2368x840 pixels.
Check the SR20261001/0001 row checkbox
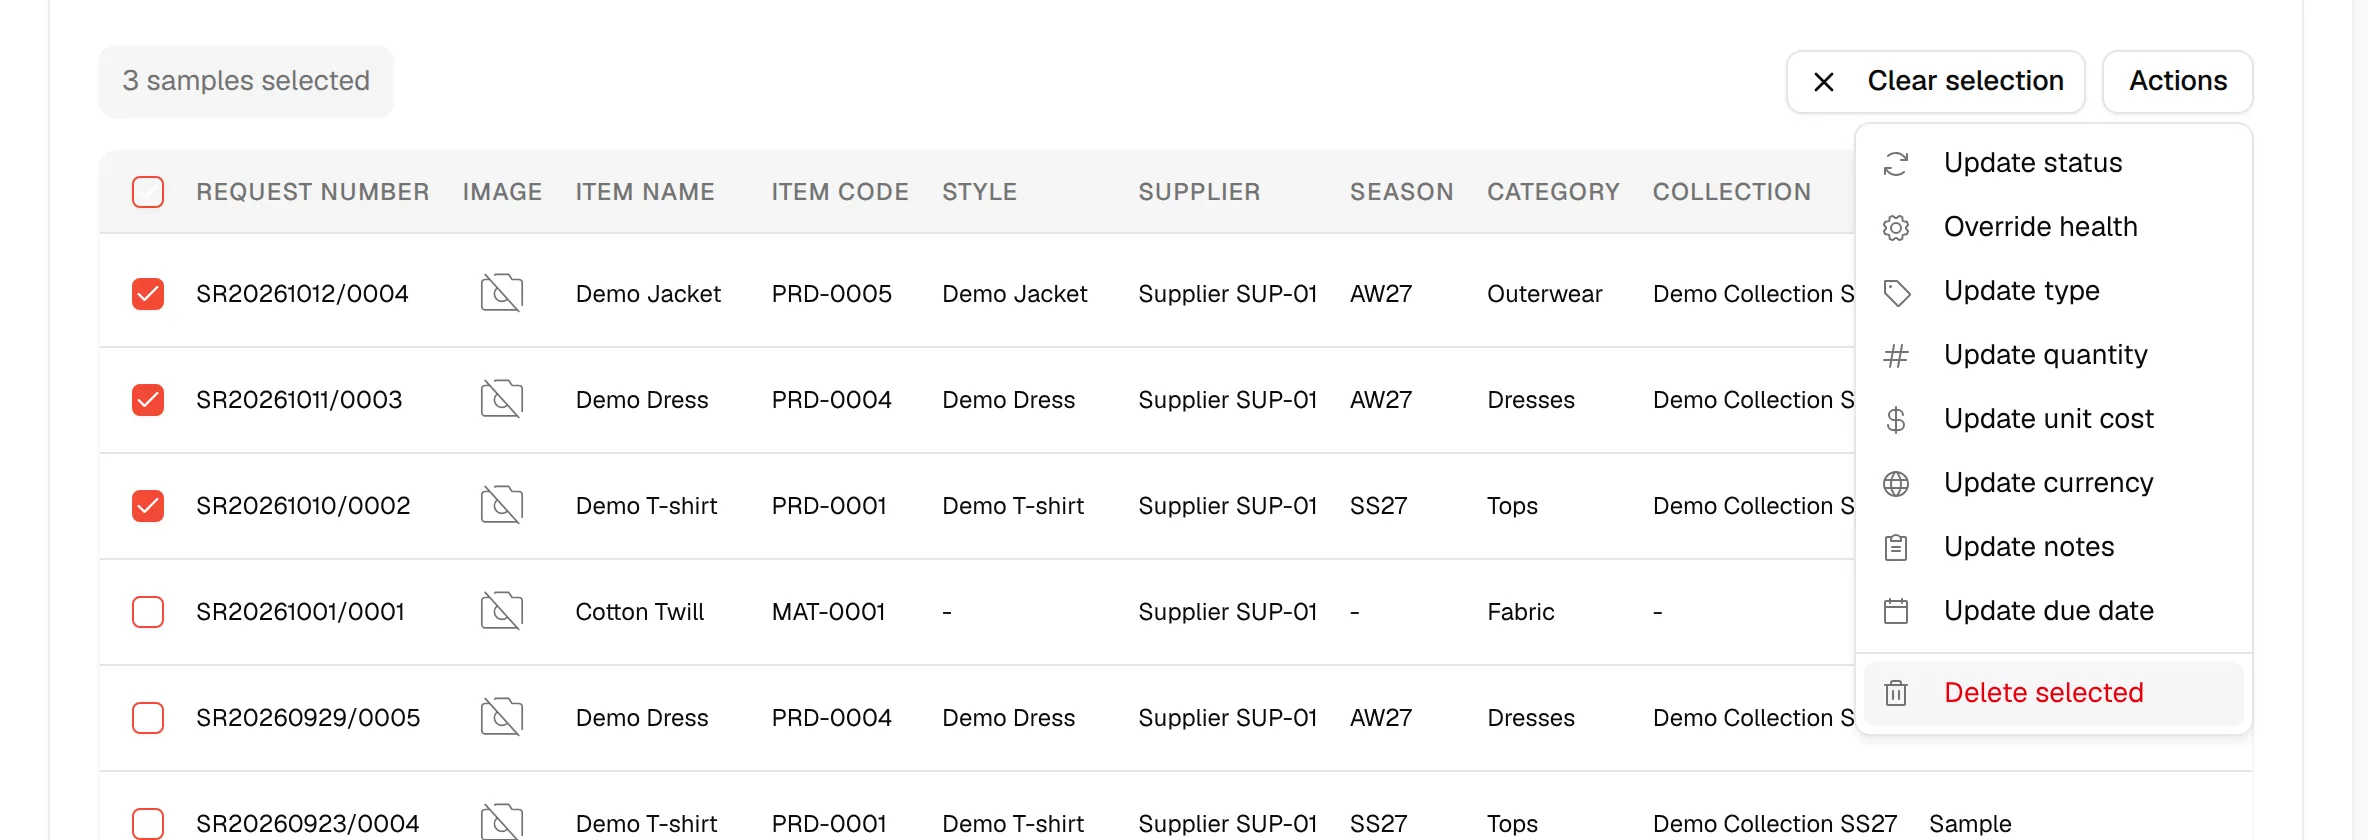pyautogui.click(x=148, y=612)
